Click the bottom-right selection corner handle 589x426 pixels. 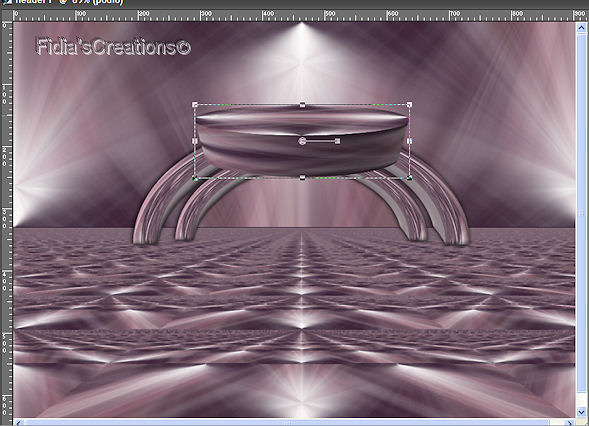point(409,178)
